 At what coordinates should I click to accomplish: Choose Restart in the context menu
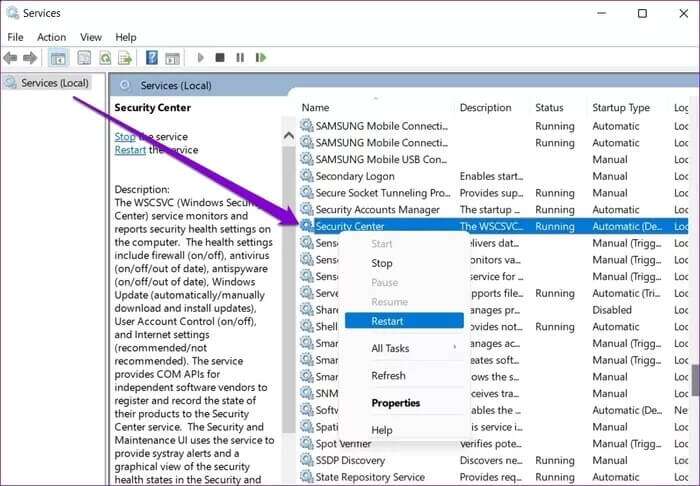(404, 321)
